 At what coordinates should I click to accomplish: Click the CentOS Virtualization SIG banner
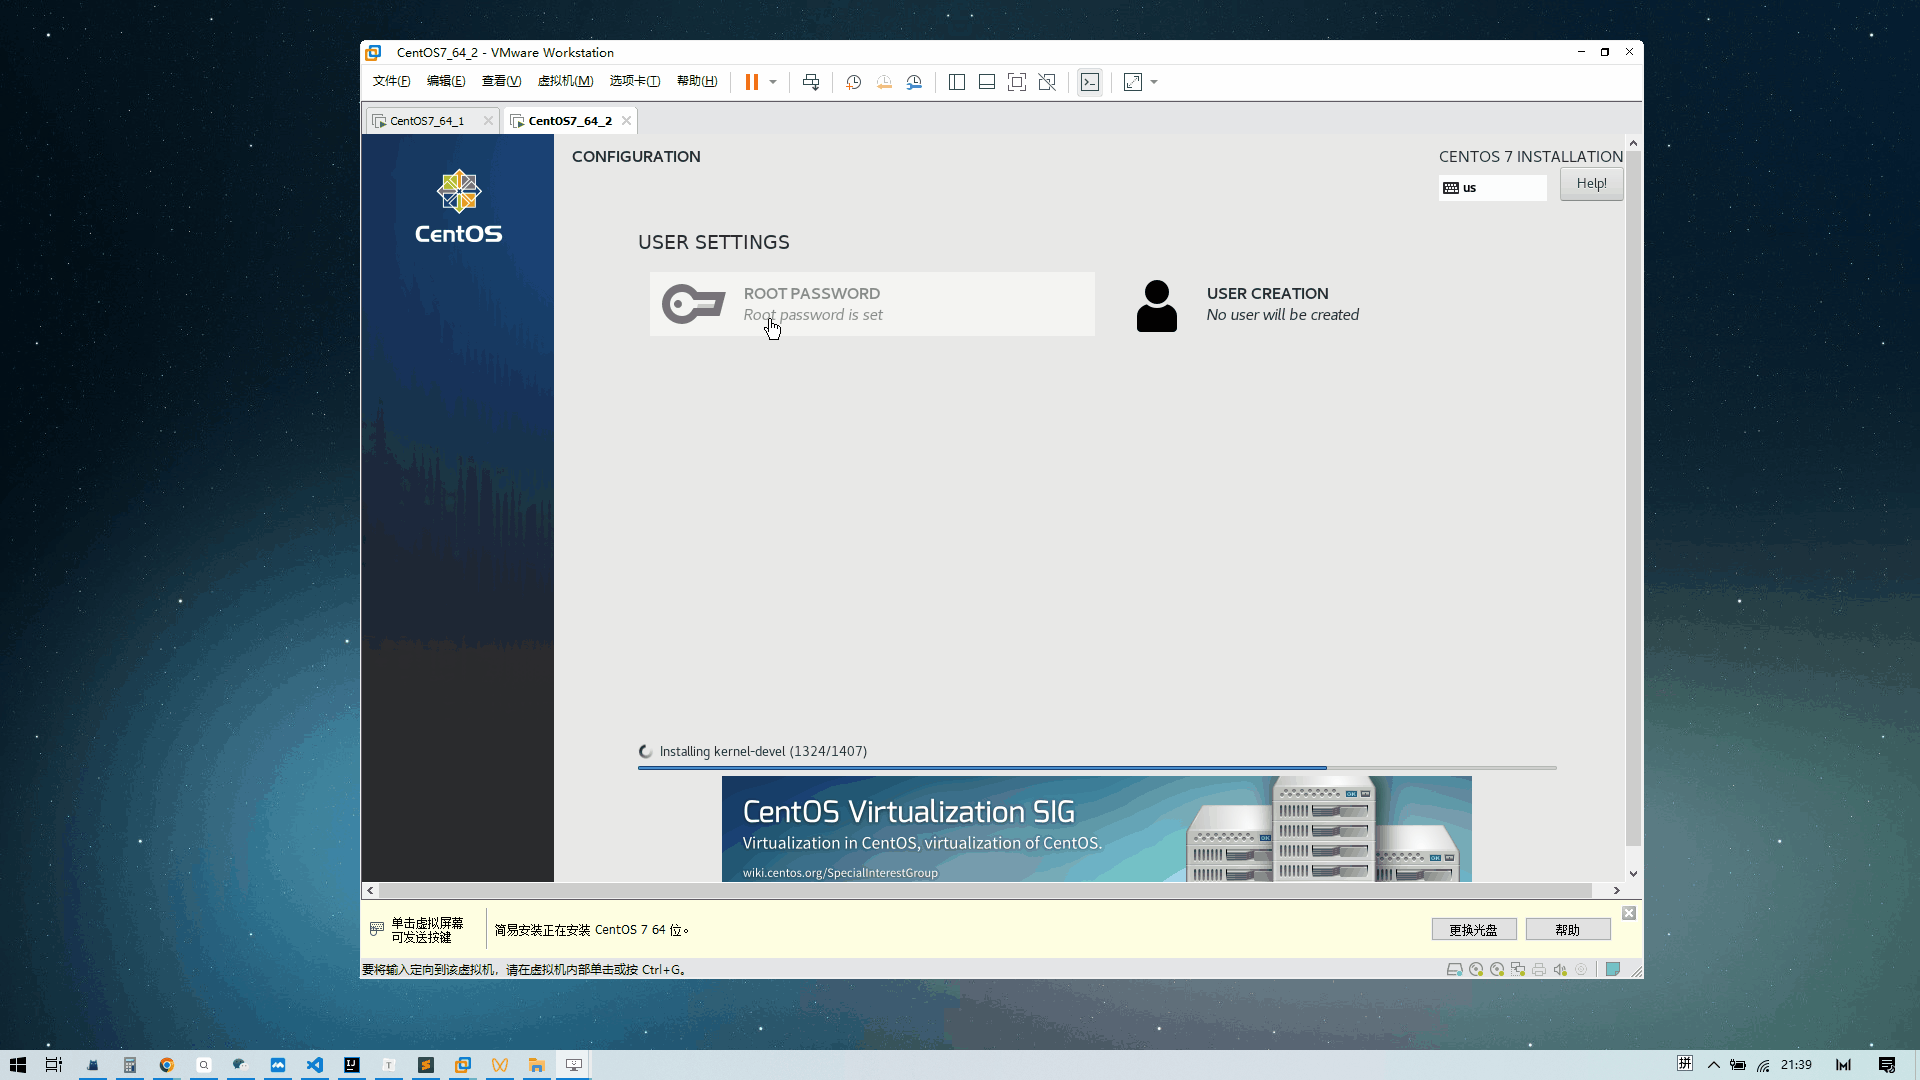(x=1096, y=829)
